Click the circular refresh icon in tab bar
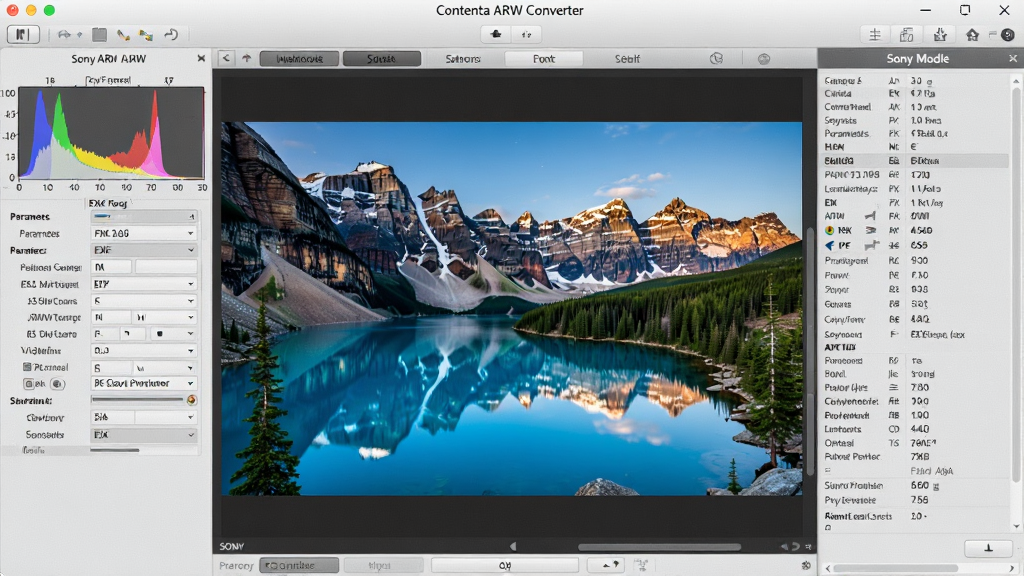 (x=716, y=58)
